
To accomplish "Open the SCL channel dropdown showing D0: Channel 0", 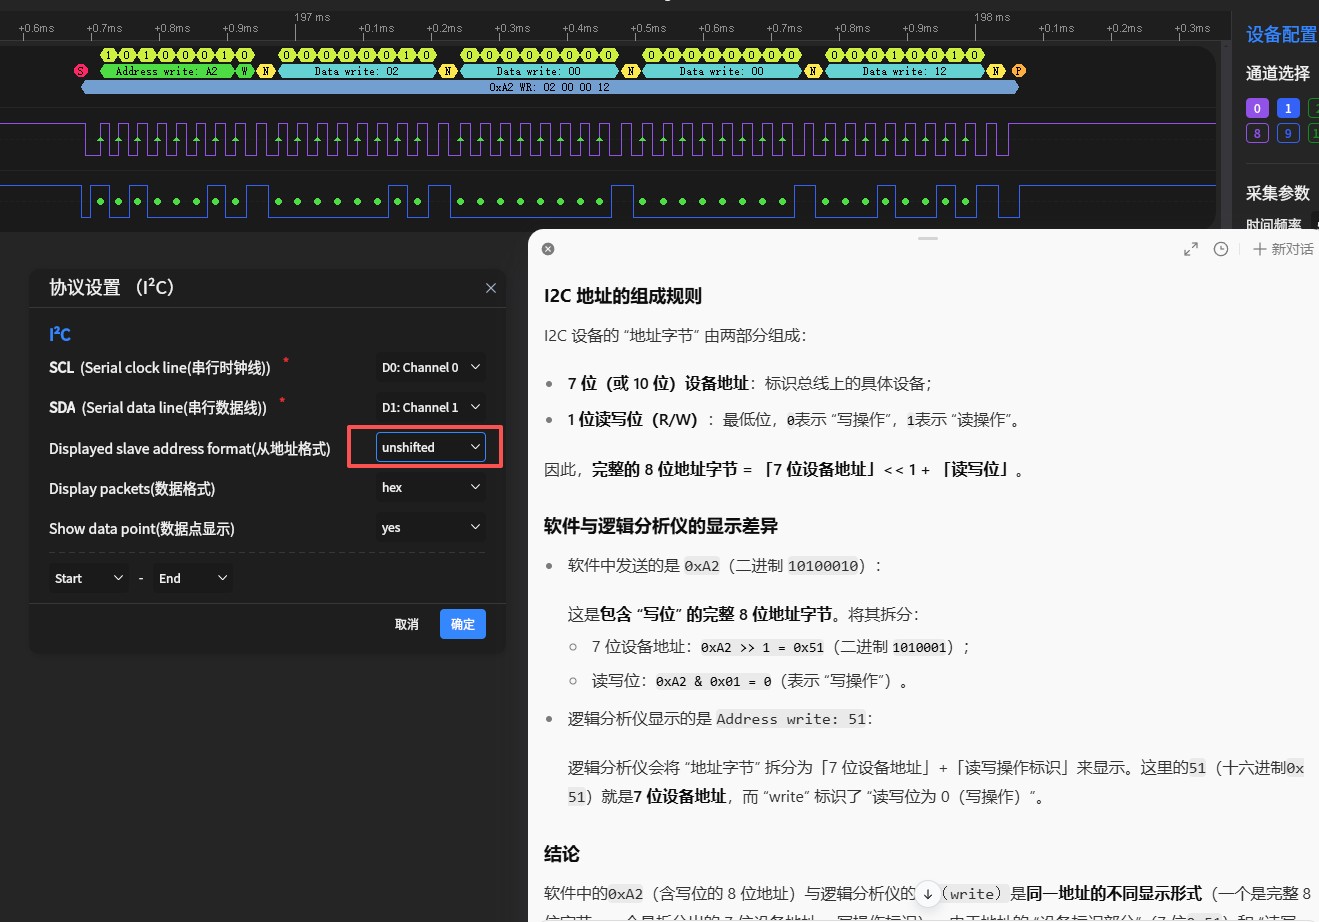I will [430, 367].
